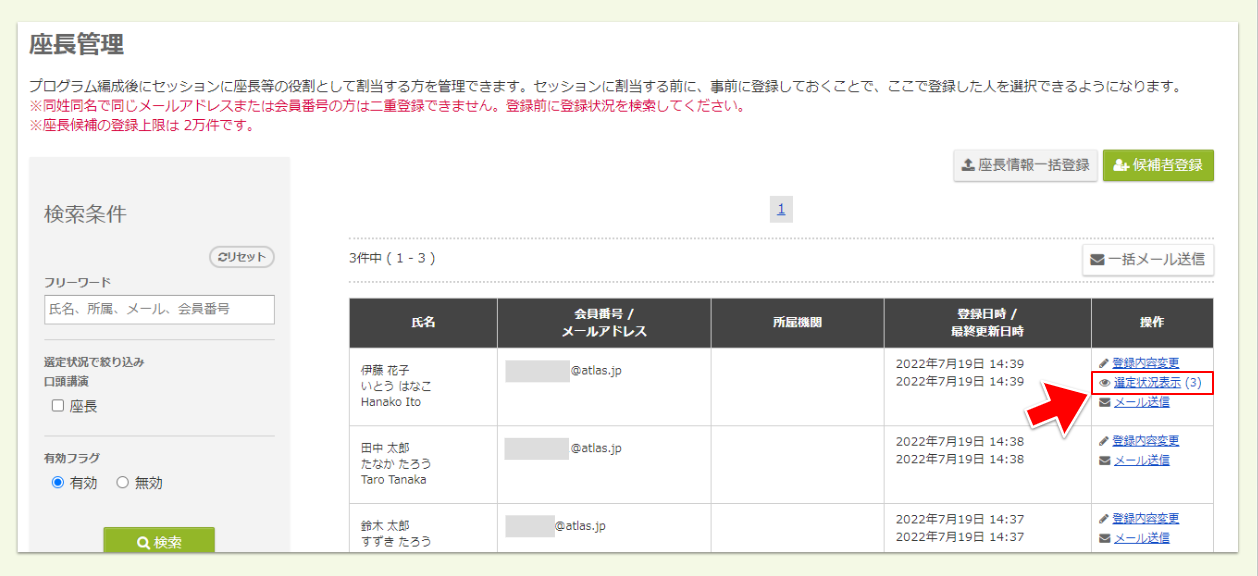
Task: Click the フリーワード search input field
Action: pyautogui.click(x=159, y=309)
